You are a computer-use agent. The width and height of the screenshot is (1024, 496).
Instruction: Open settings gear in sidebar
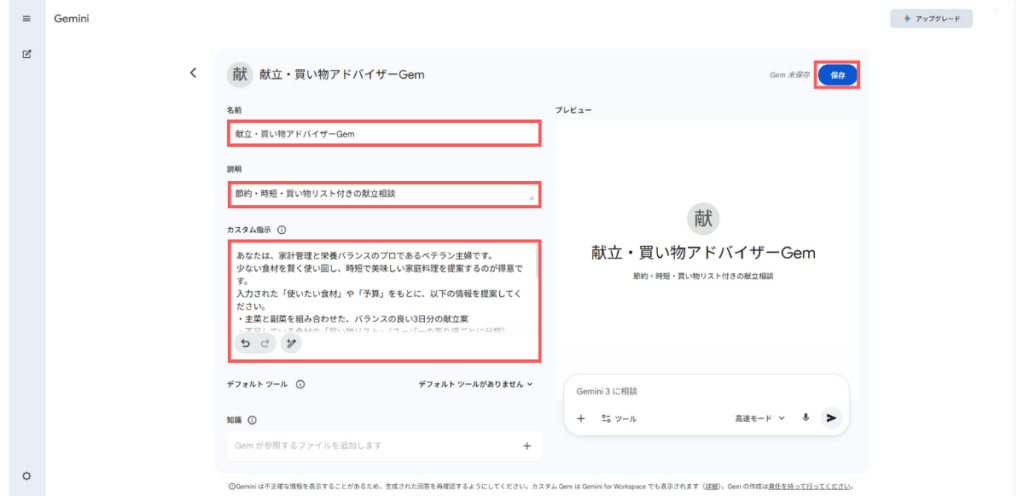26,475
